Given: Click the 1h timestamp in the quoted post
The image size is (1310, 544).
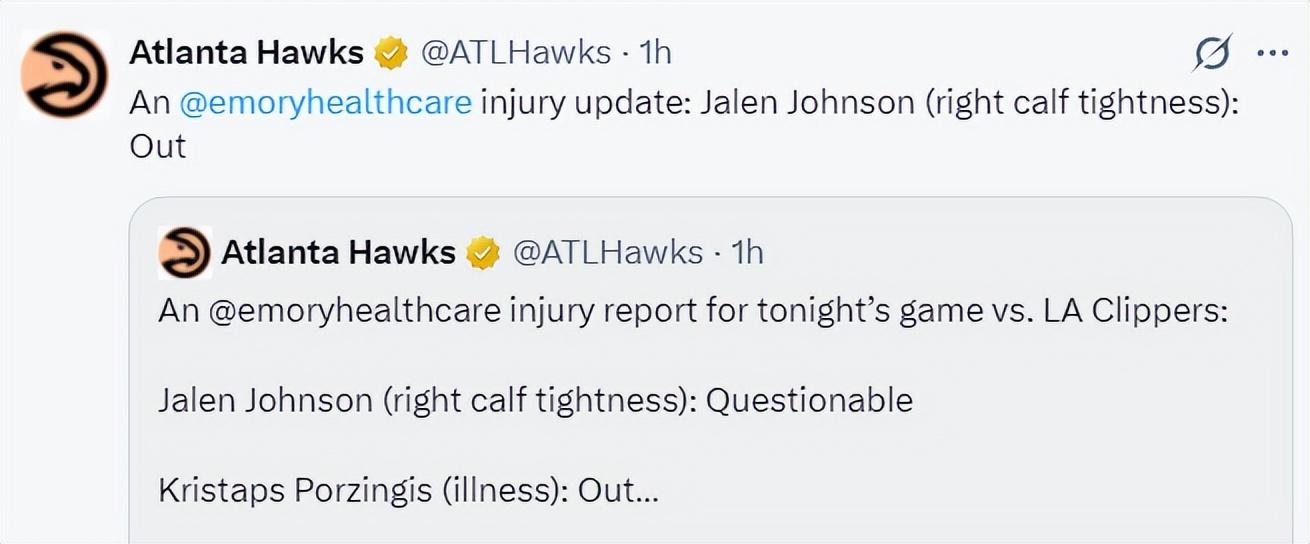Looking at the screenshot, I should click(x=747, y=253).
